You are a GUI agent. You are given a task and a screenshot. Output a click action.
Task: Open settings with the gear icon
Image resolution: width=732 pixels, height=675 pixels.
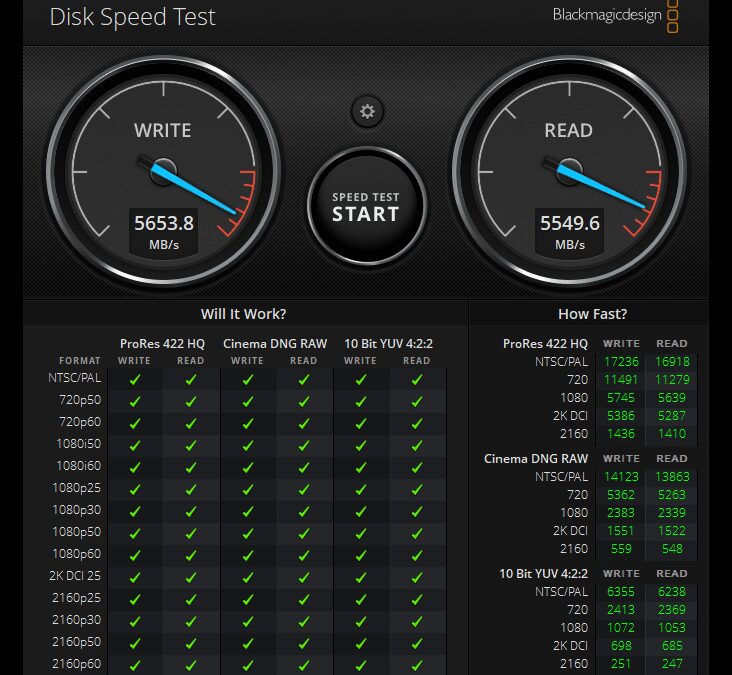click(x=367, y=111)
